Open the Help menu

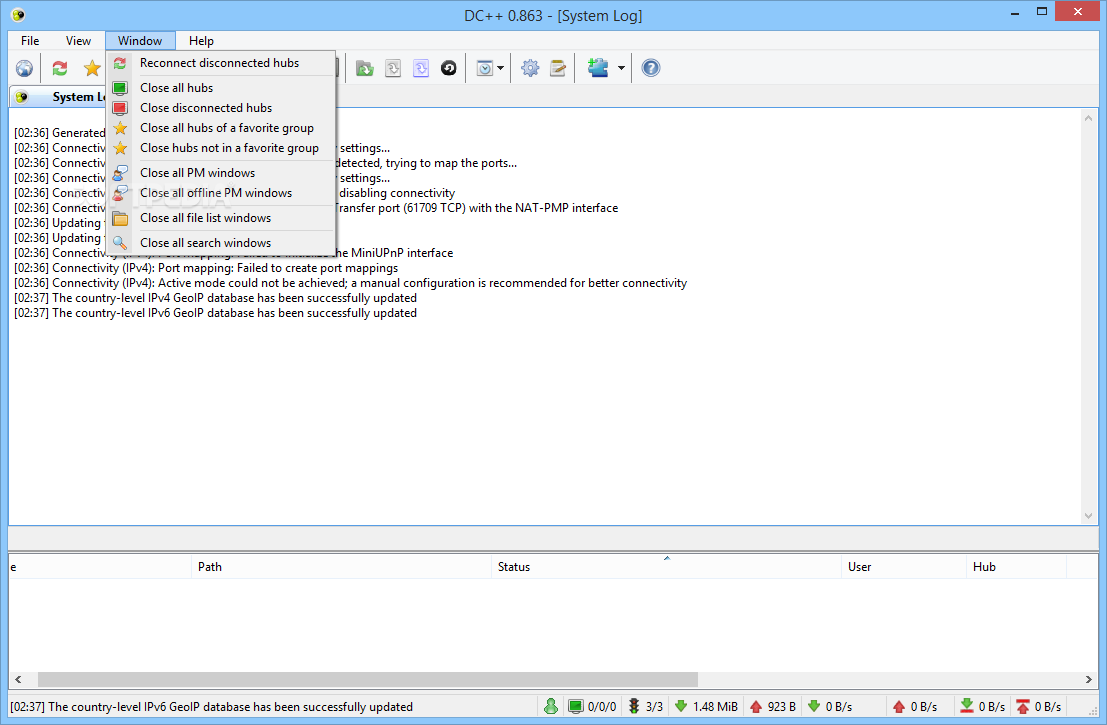click(201, 41)
